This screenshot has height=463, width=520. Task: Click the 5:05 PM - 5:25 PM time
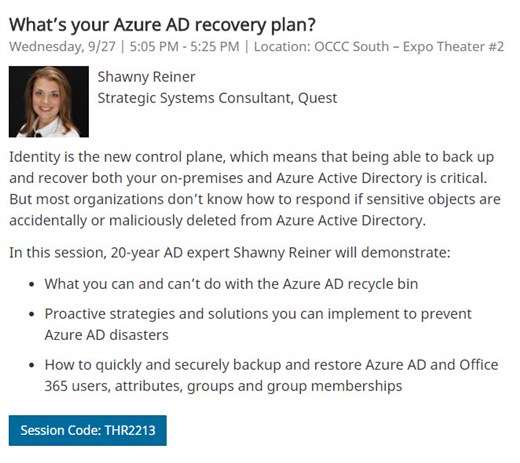[x=184, y=47]
